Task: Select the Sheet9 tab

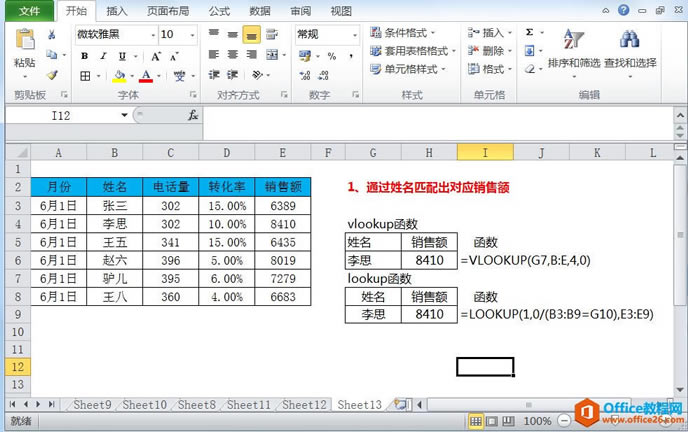Action: click(x=92, y=404)
